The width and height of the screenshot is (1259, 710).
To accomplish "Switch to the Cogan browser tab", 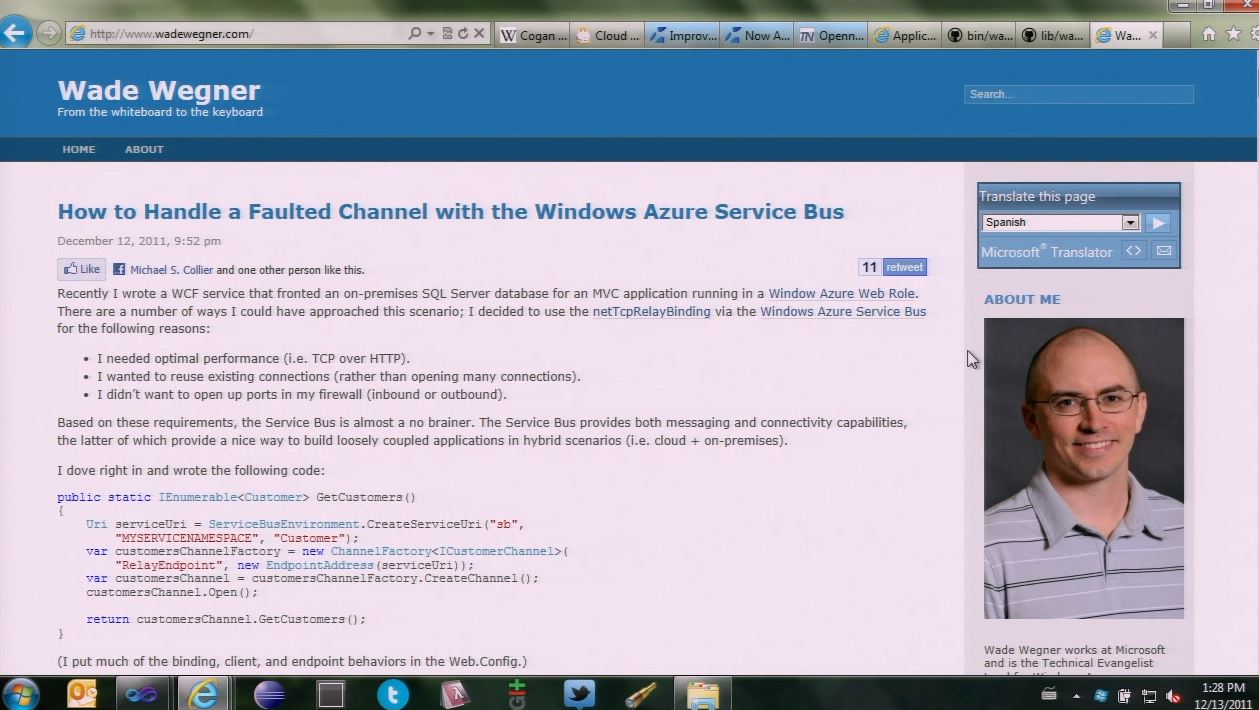I will (x=533, y=35).
